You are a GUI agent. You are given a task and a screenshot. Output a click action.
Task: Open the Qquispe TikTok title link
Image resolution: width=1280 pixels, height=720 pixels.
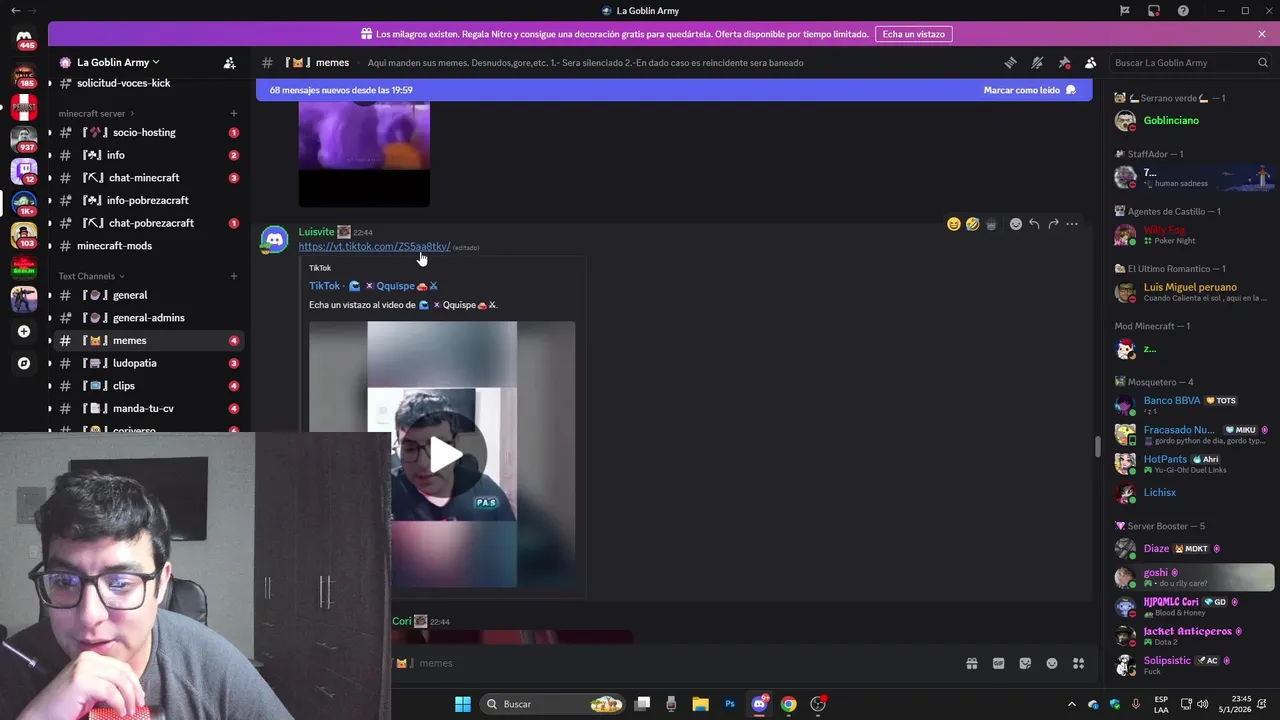click(x=374, y=286)
